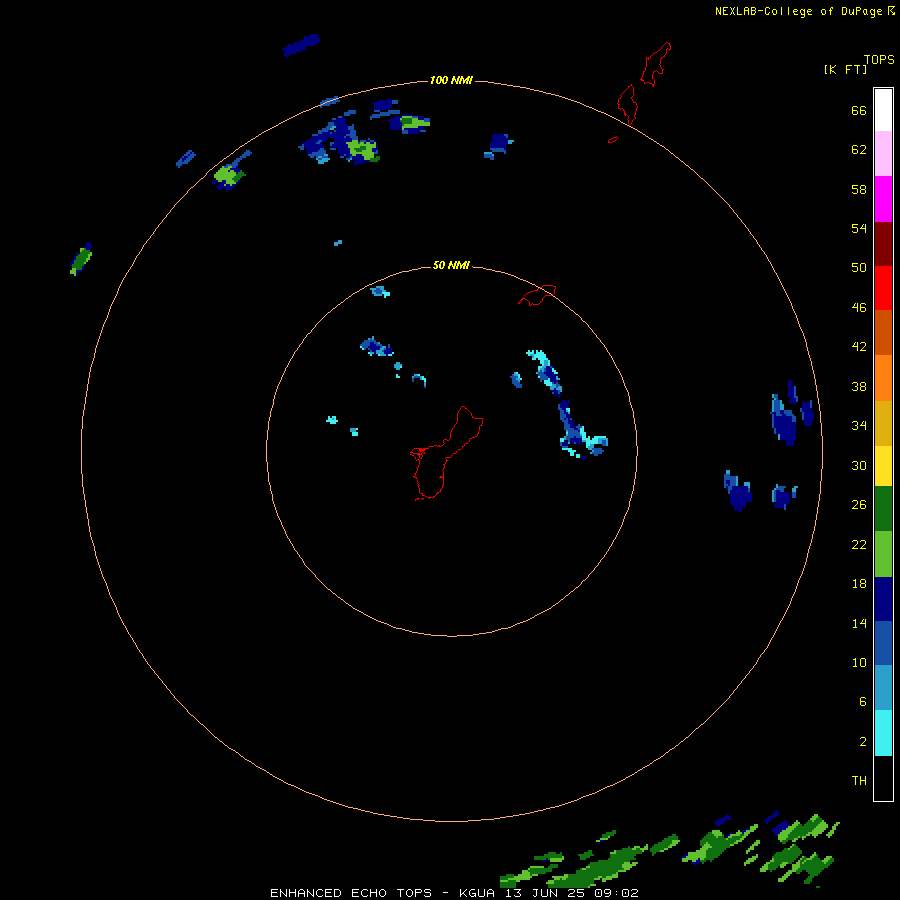Click the Rota island outline on 50 NMI ring

(x=537, y=295)
